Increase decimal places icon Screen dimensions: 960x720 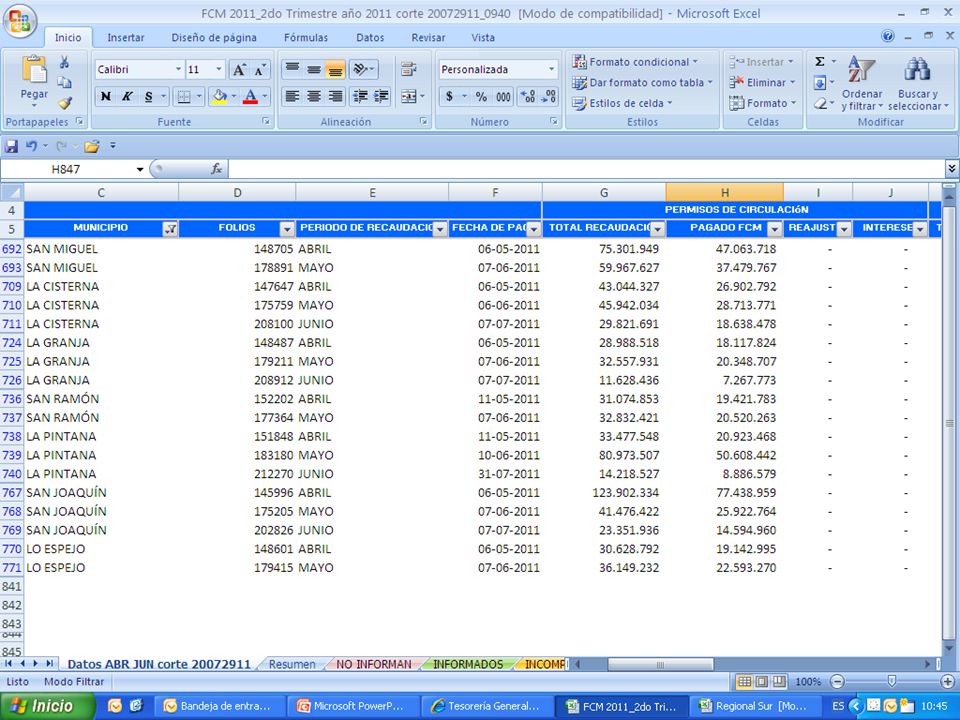coord(527,96)
